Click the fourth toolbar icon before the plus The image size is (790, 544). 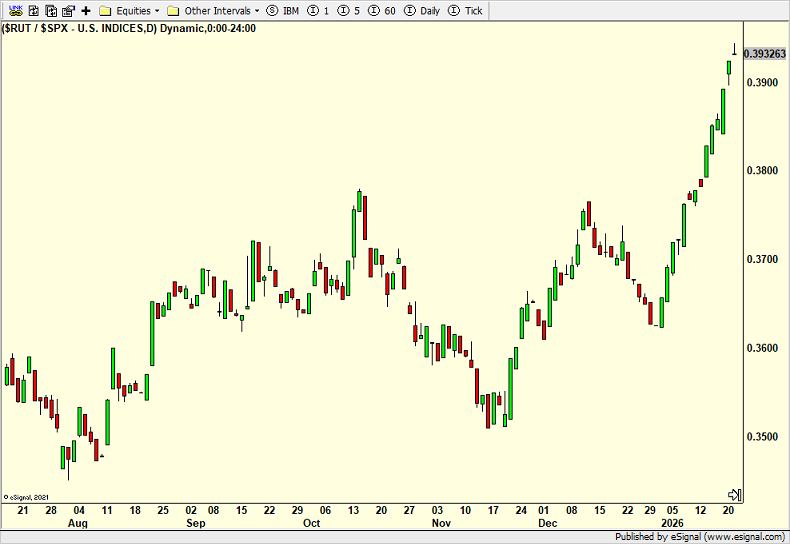point(68,11)
